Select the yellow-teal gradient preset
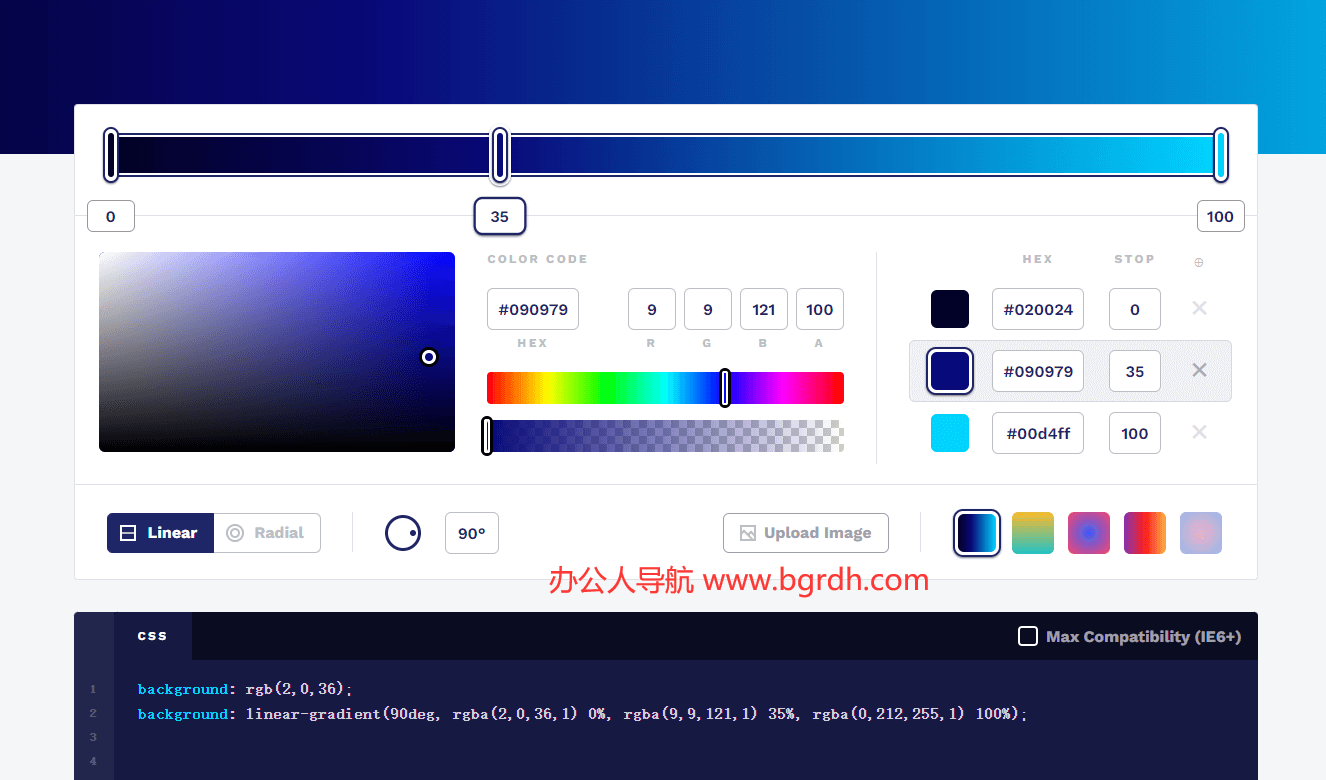1326x780 pixels. 1033,533
